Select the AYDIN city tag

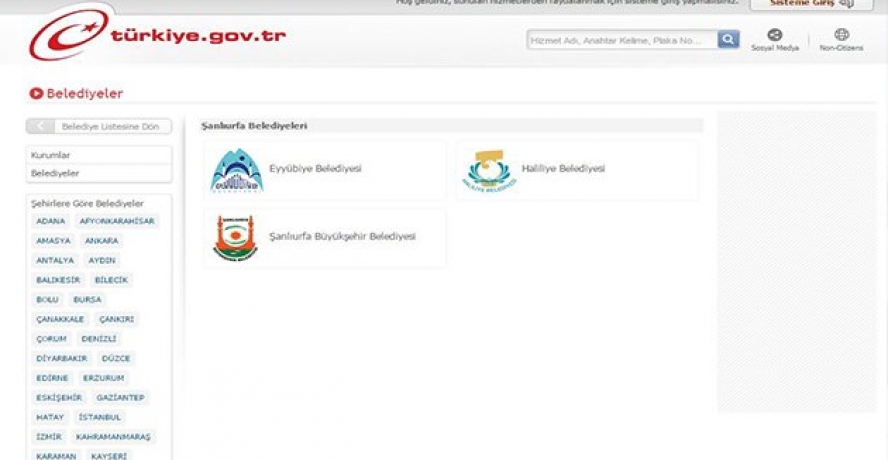click(x=102, y=261)
